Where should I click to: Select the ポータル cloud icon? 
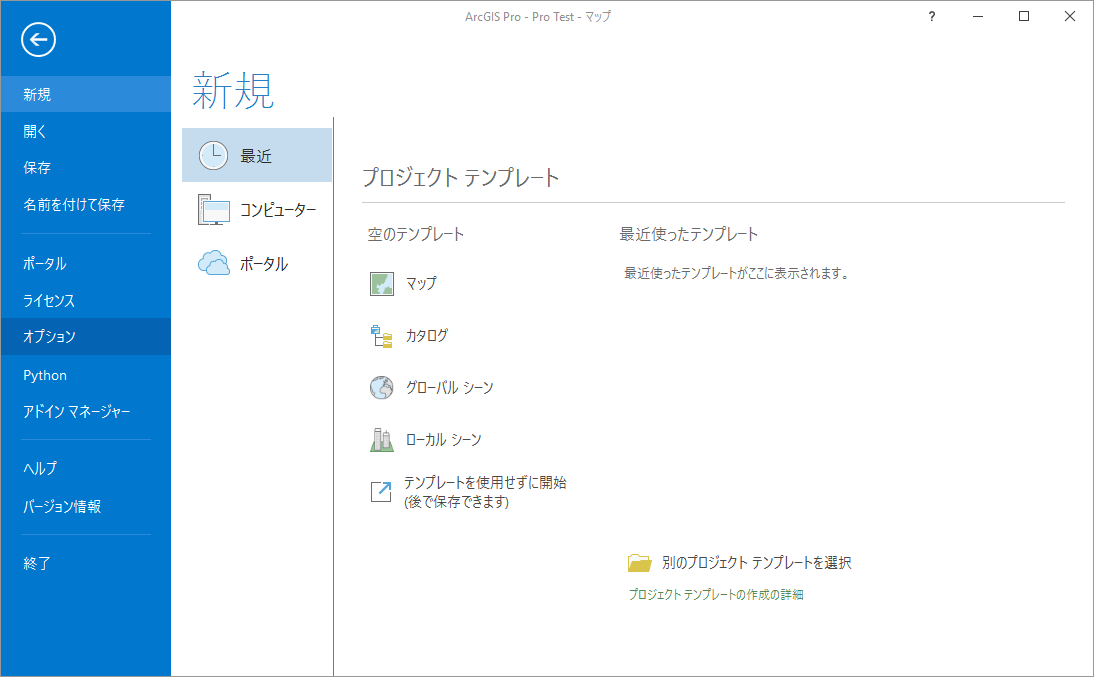click(x=213, y=263)
